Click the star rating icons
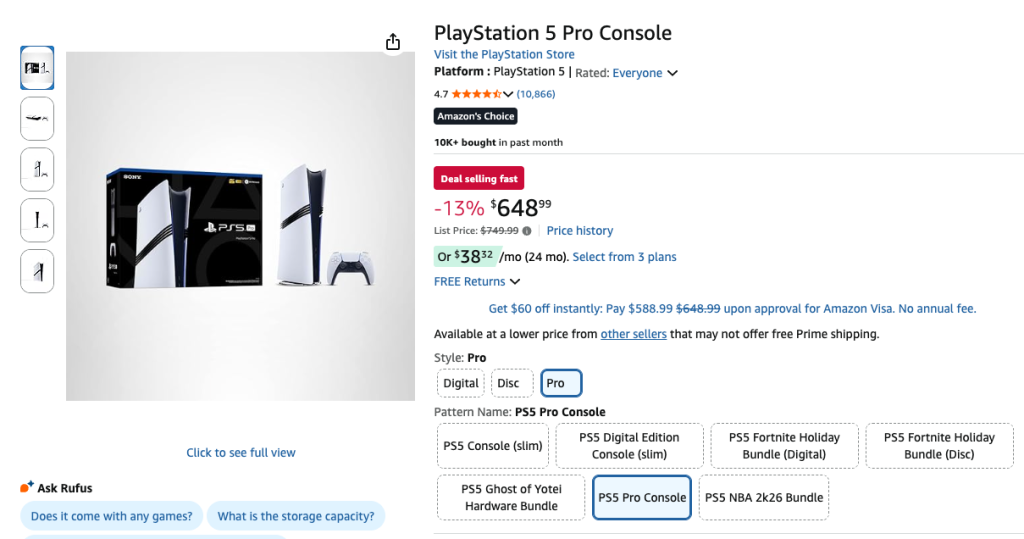 pos(476,94)
